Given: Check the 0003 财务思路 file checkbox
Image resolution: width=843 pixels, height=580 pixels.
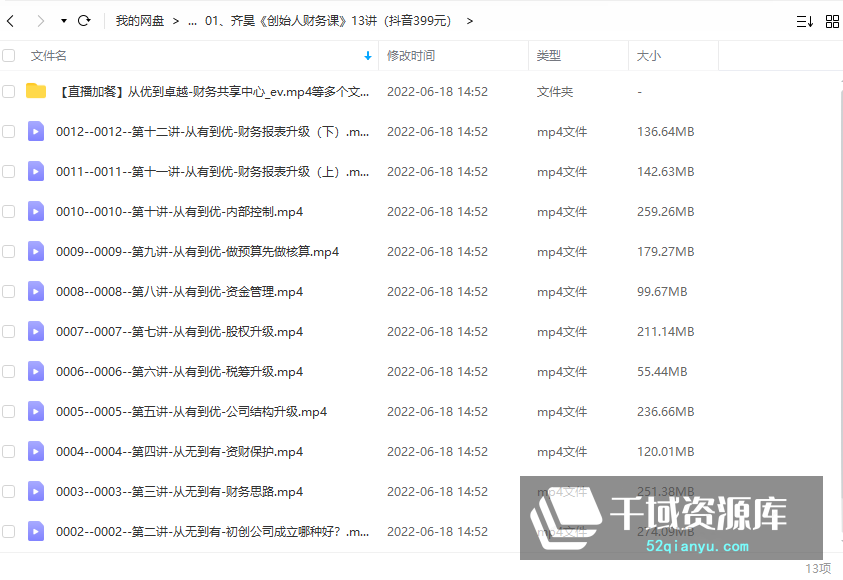Looking at the screenshot, I should coord(9,491).
